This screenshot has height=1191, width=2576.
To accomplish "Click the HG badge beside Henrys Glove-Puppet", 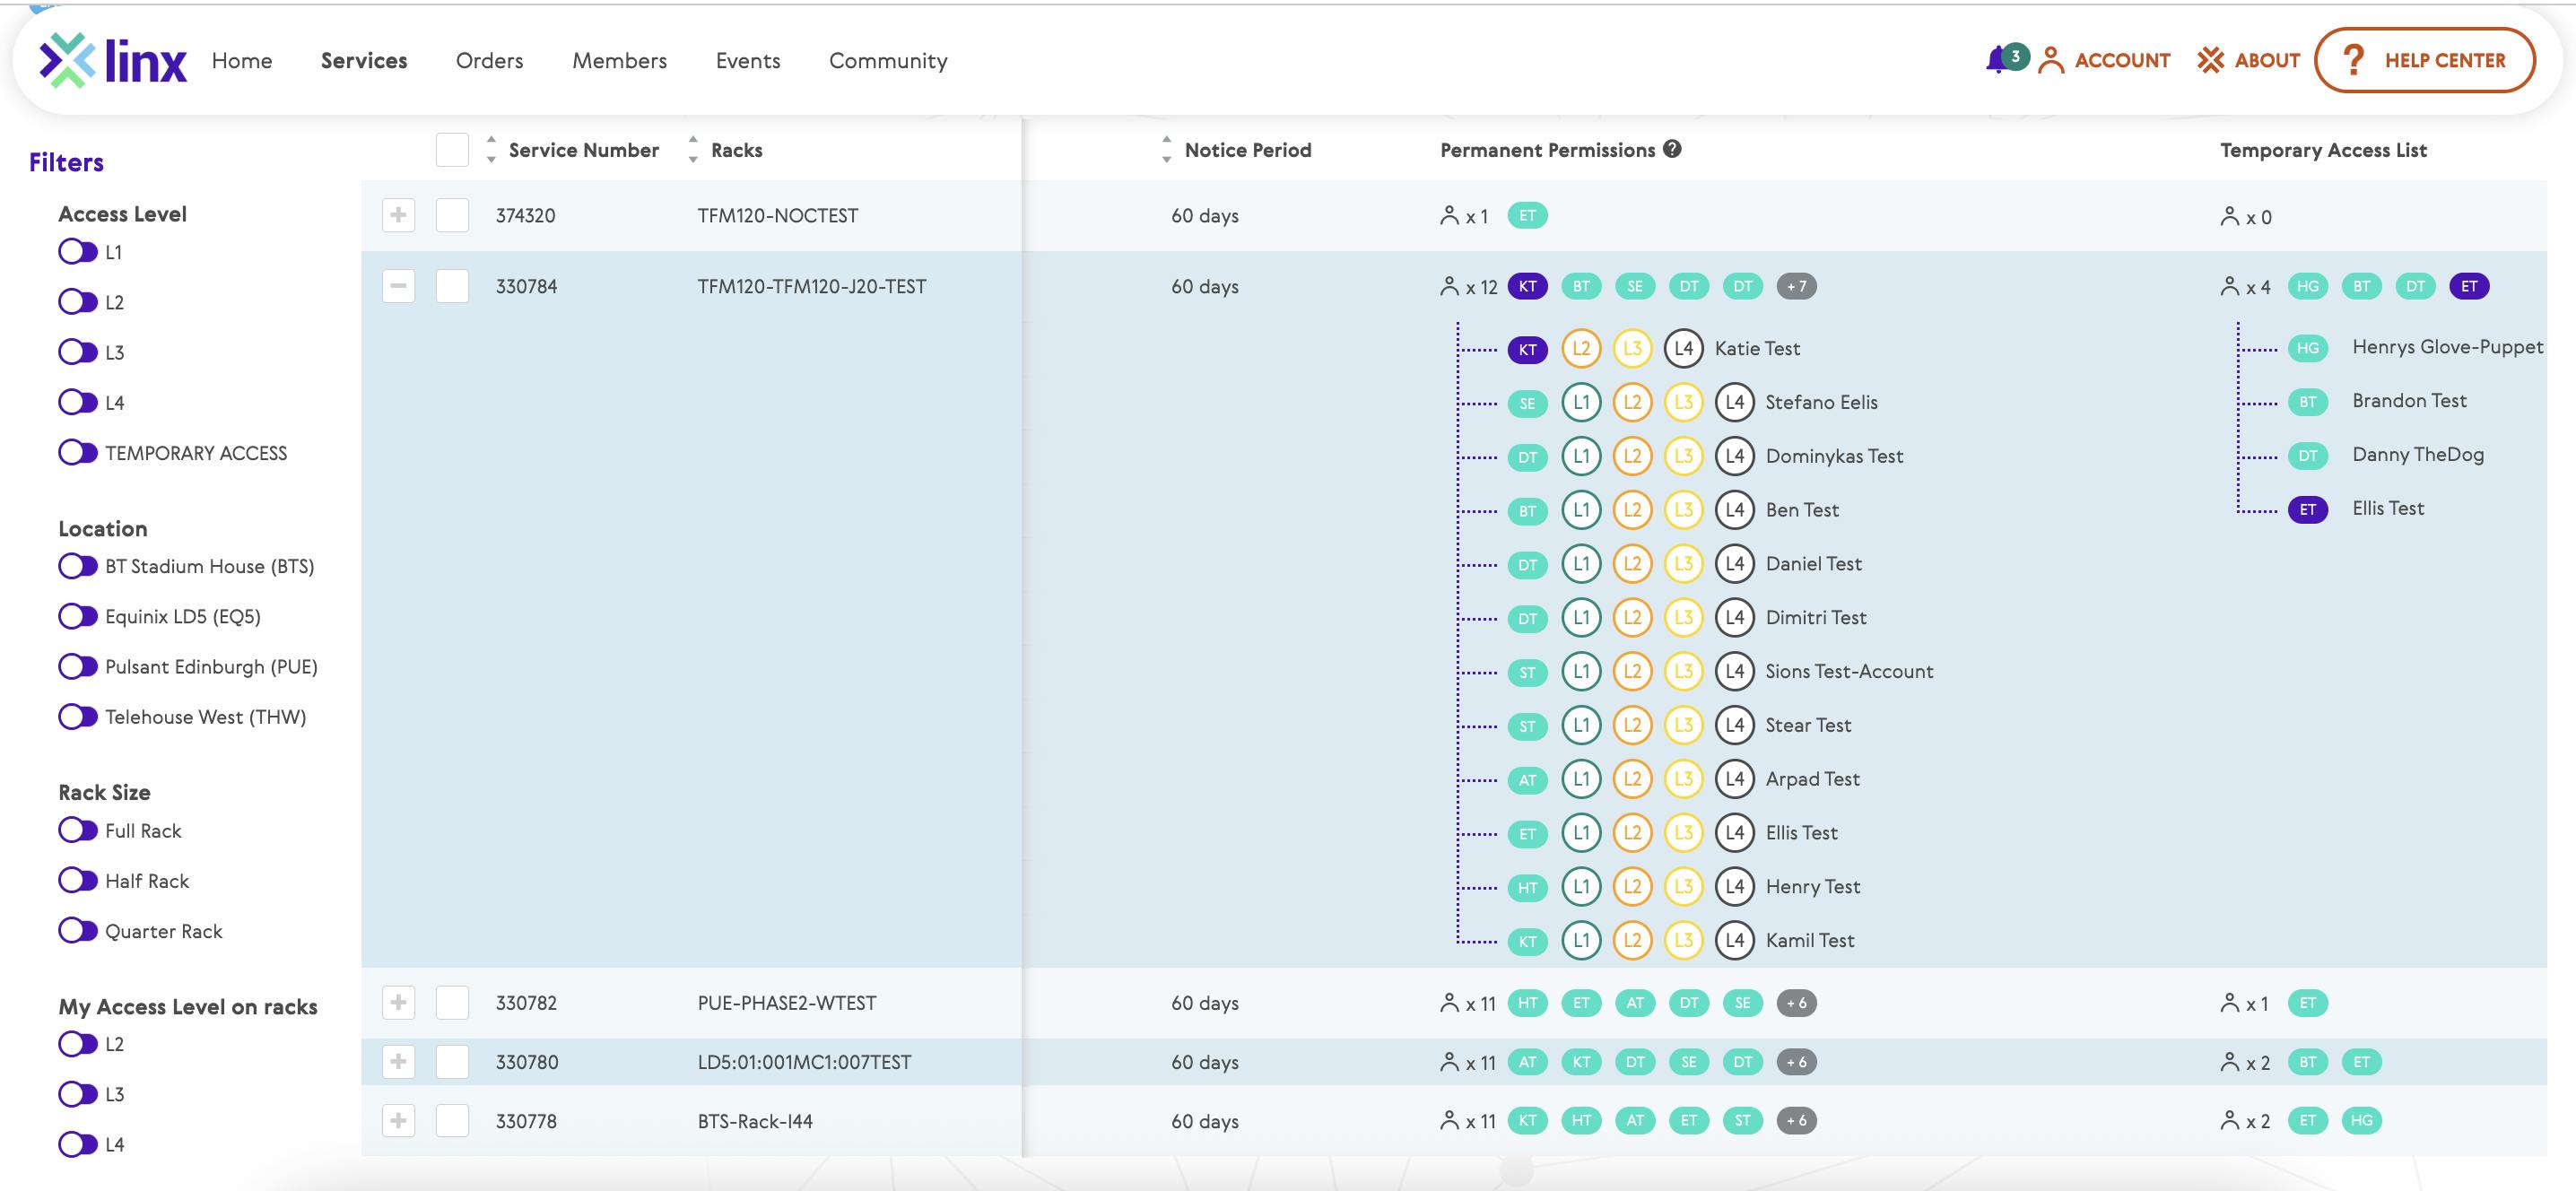I will [x=2307, y=348].
